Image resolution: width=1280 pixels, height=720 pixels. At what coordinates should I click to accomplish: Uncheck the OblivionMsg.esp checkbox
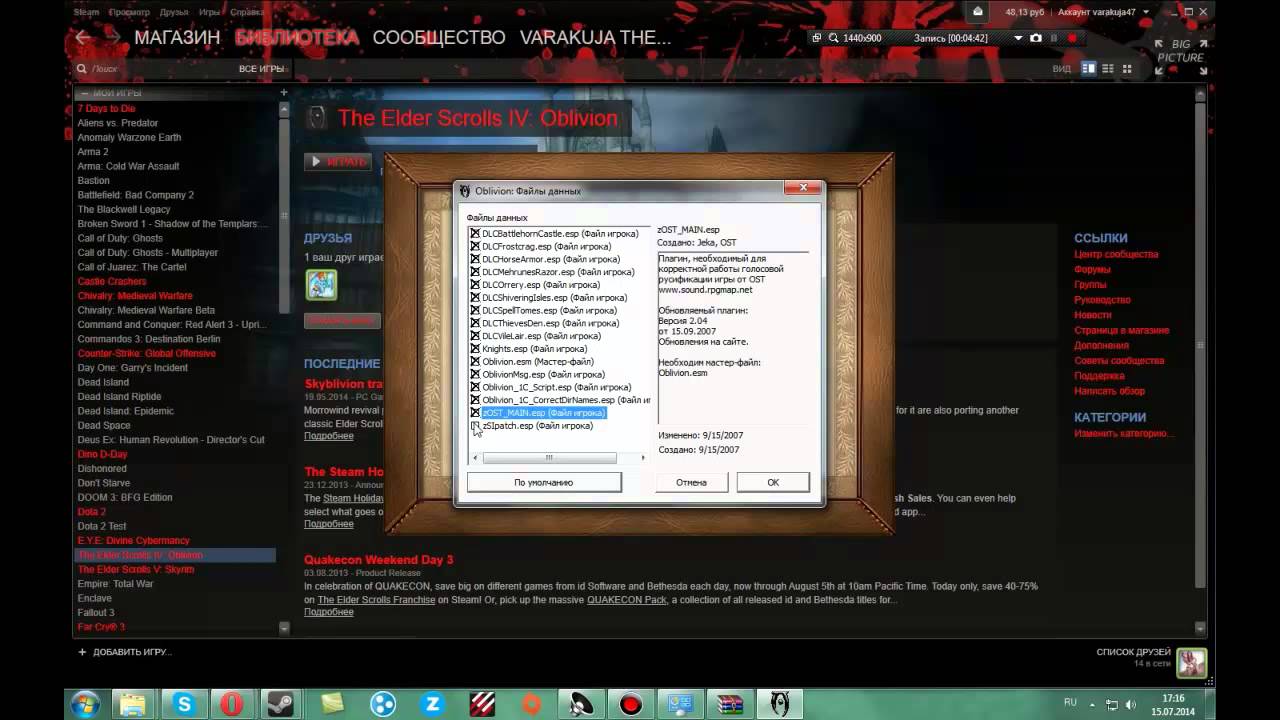point(475,375)
